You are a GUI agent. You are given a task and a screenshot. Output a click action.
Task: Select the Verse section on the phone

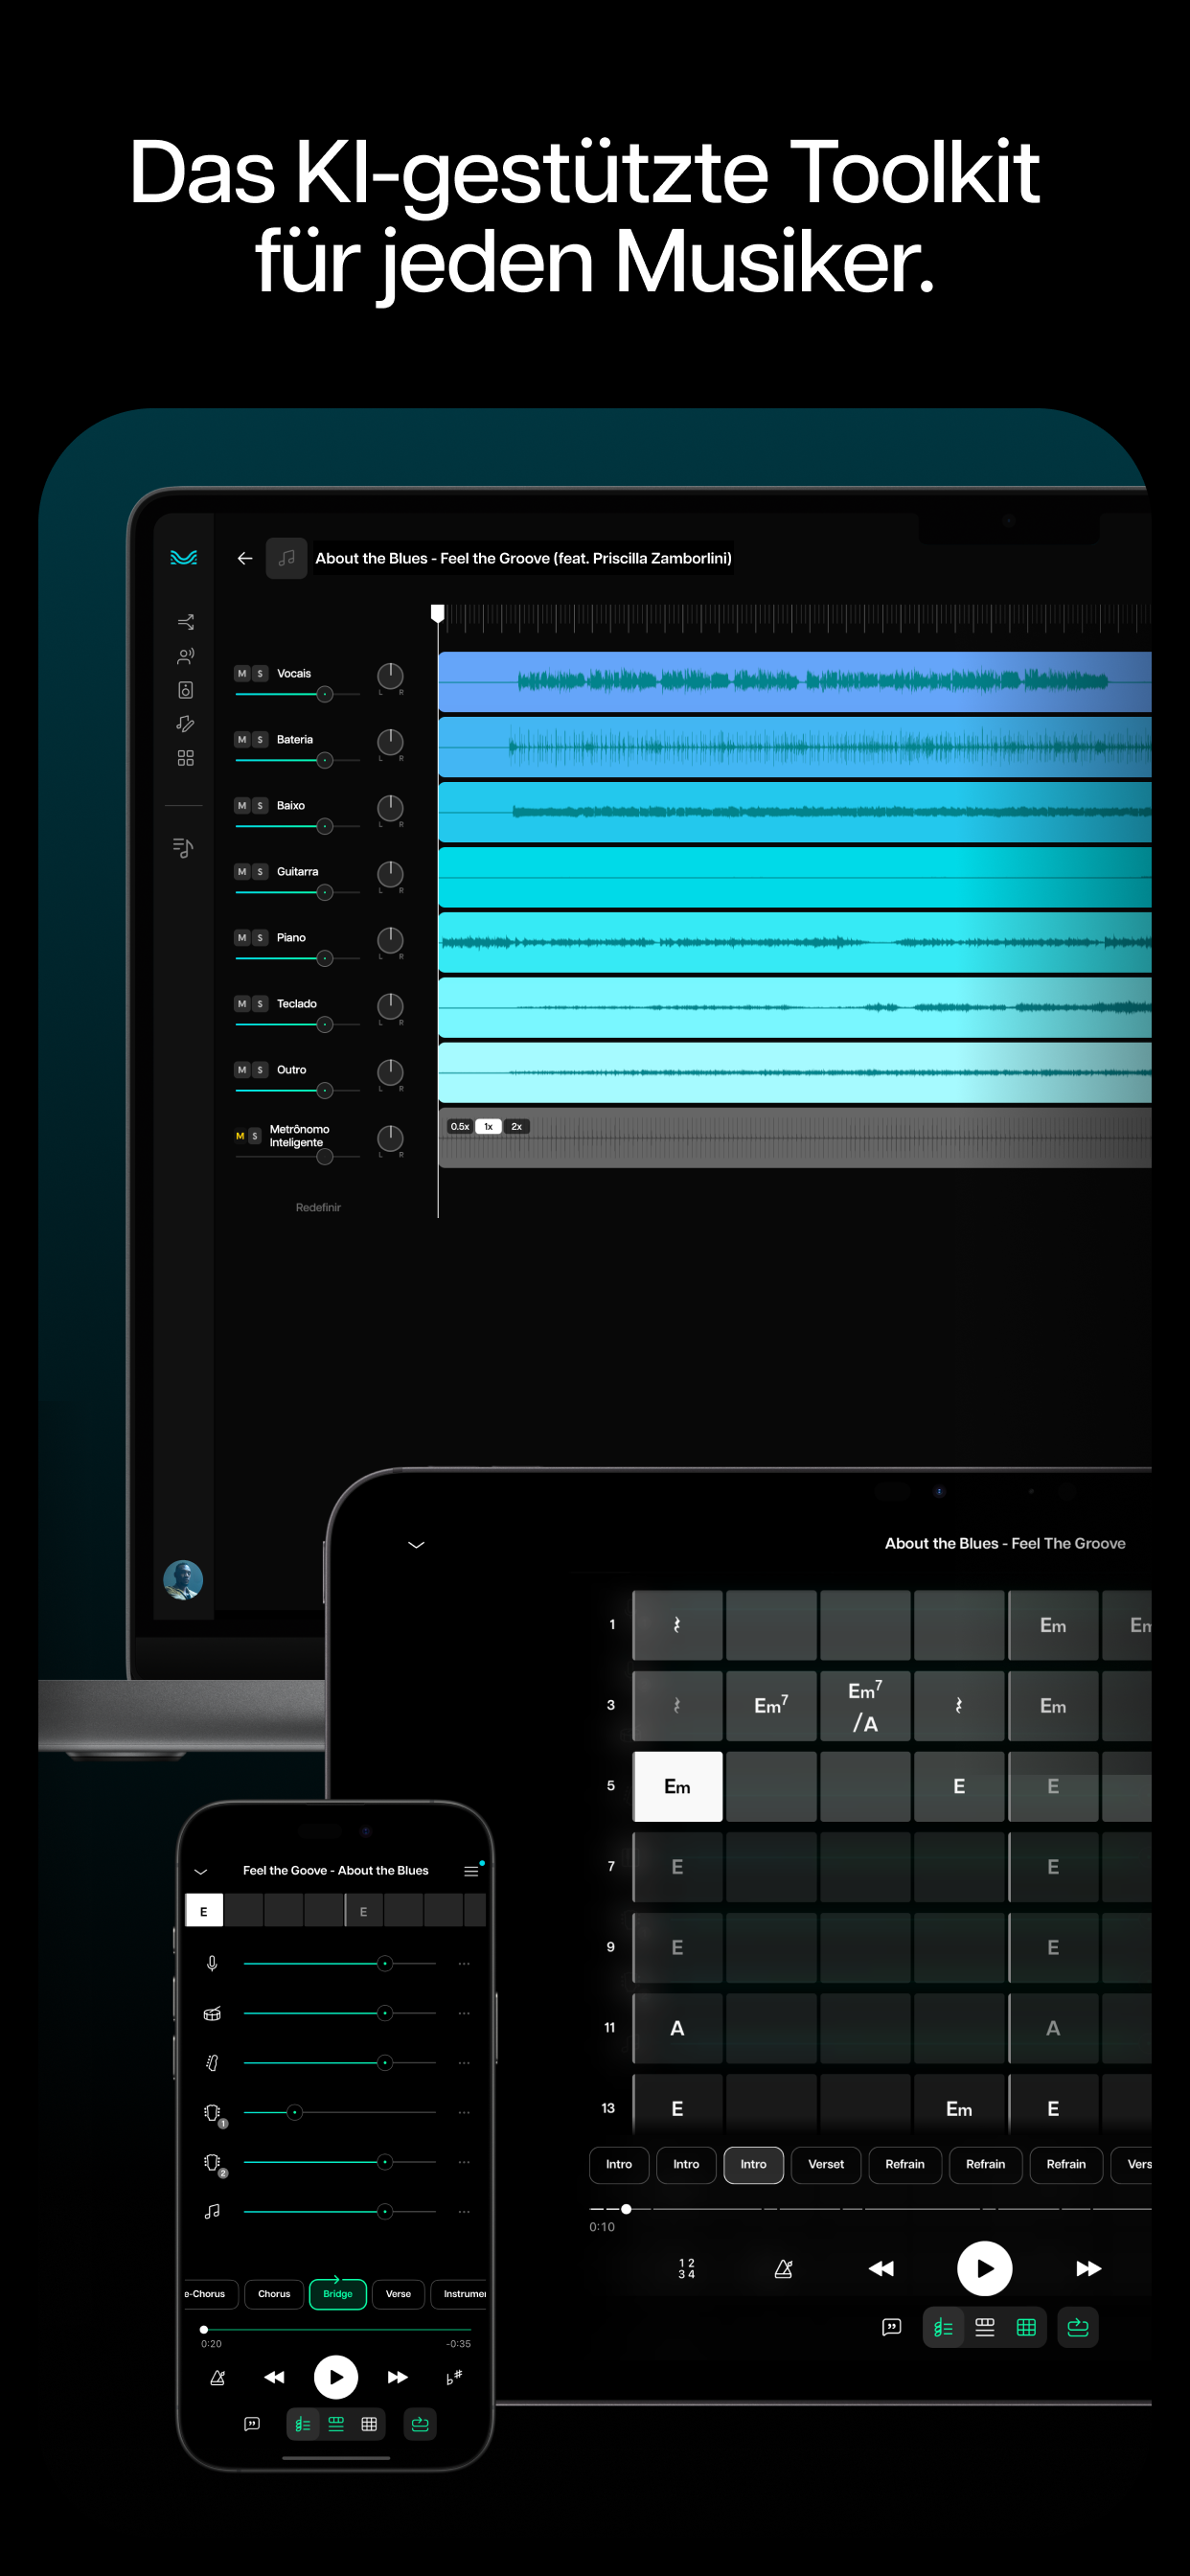pyautogui.click(x=398, y=2293)
